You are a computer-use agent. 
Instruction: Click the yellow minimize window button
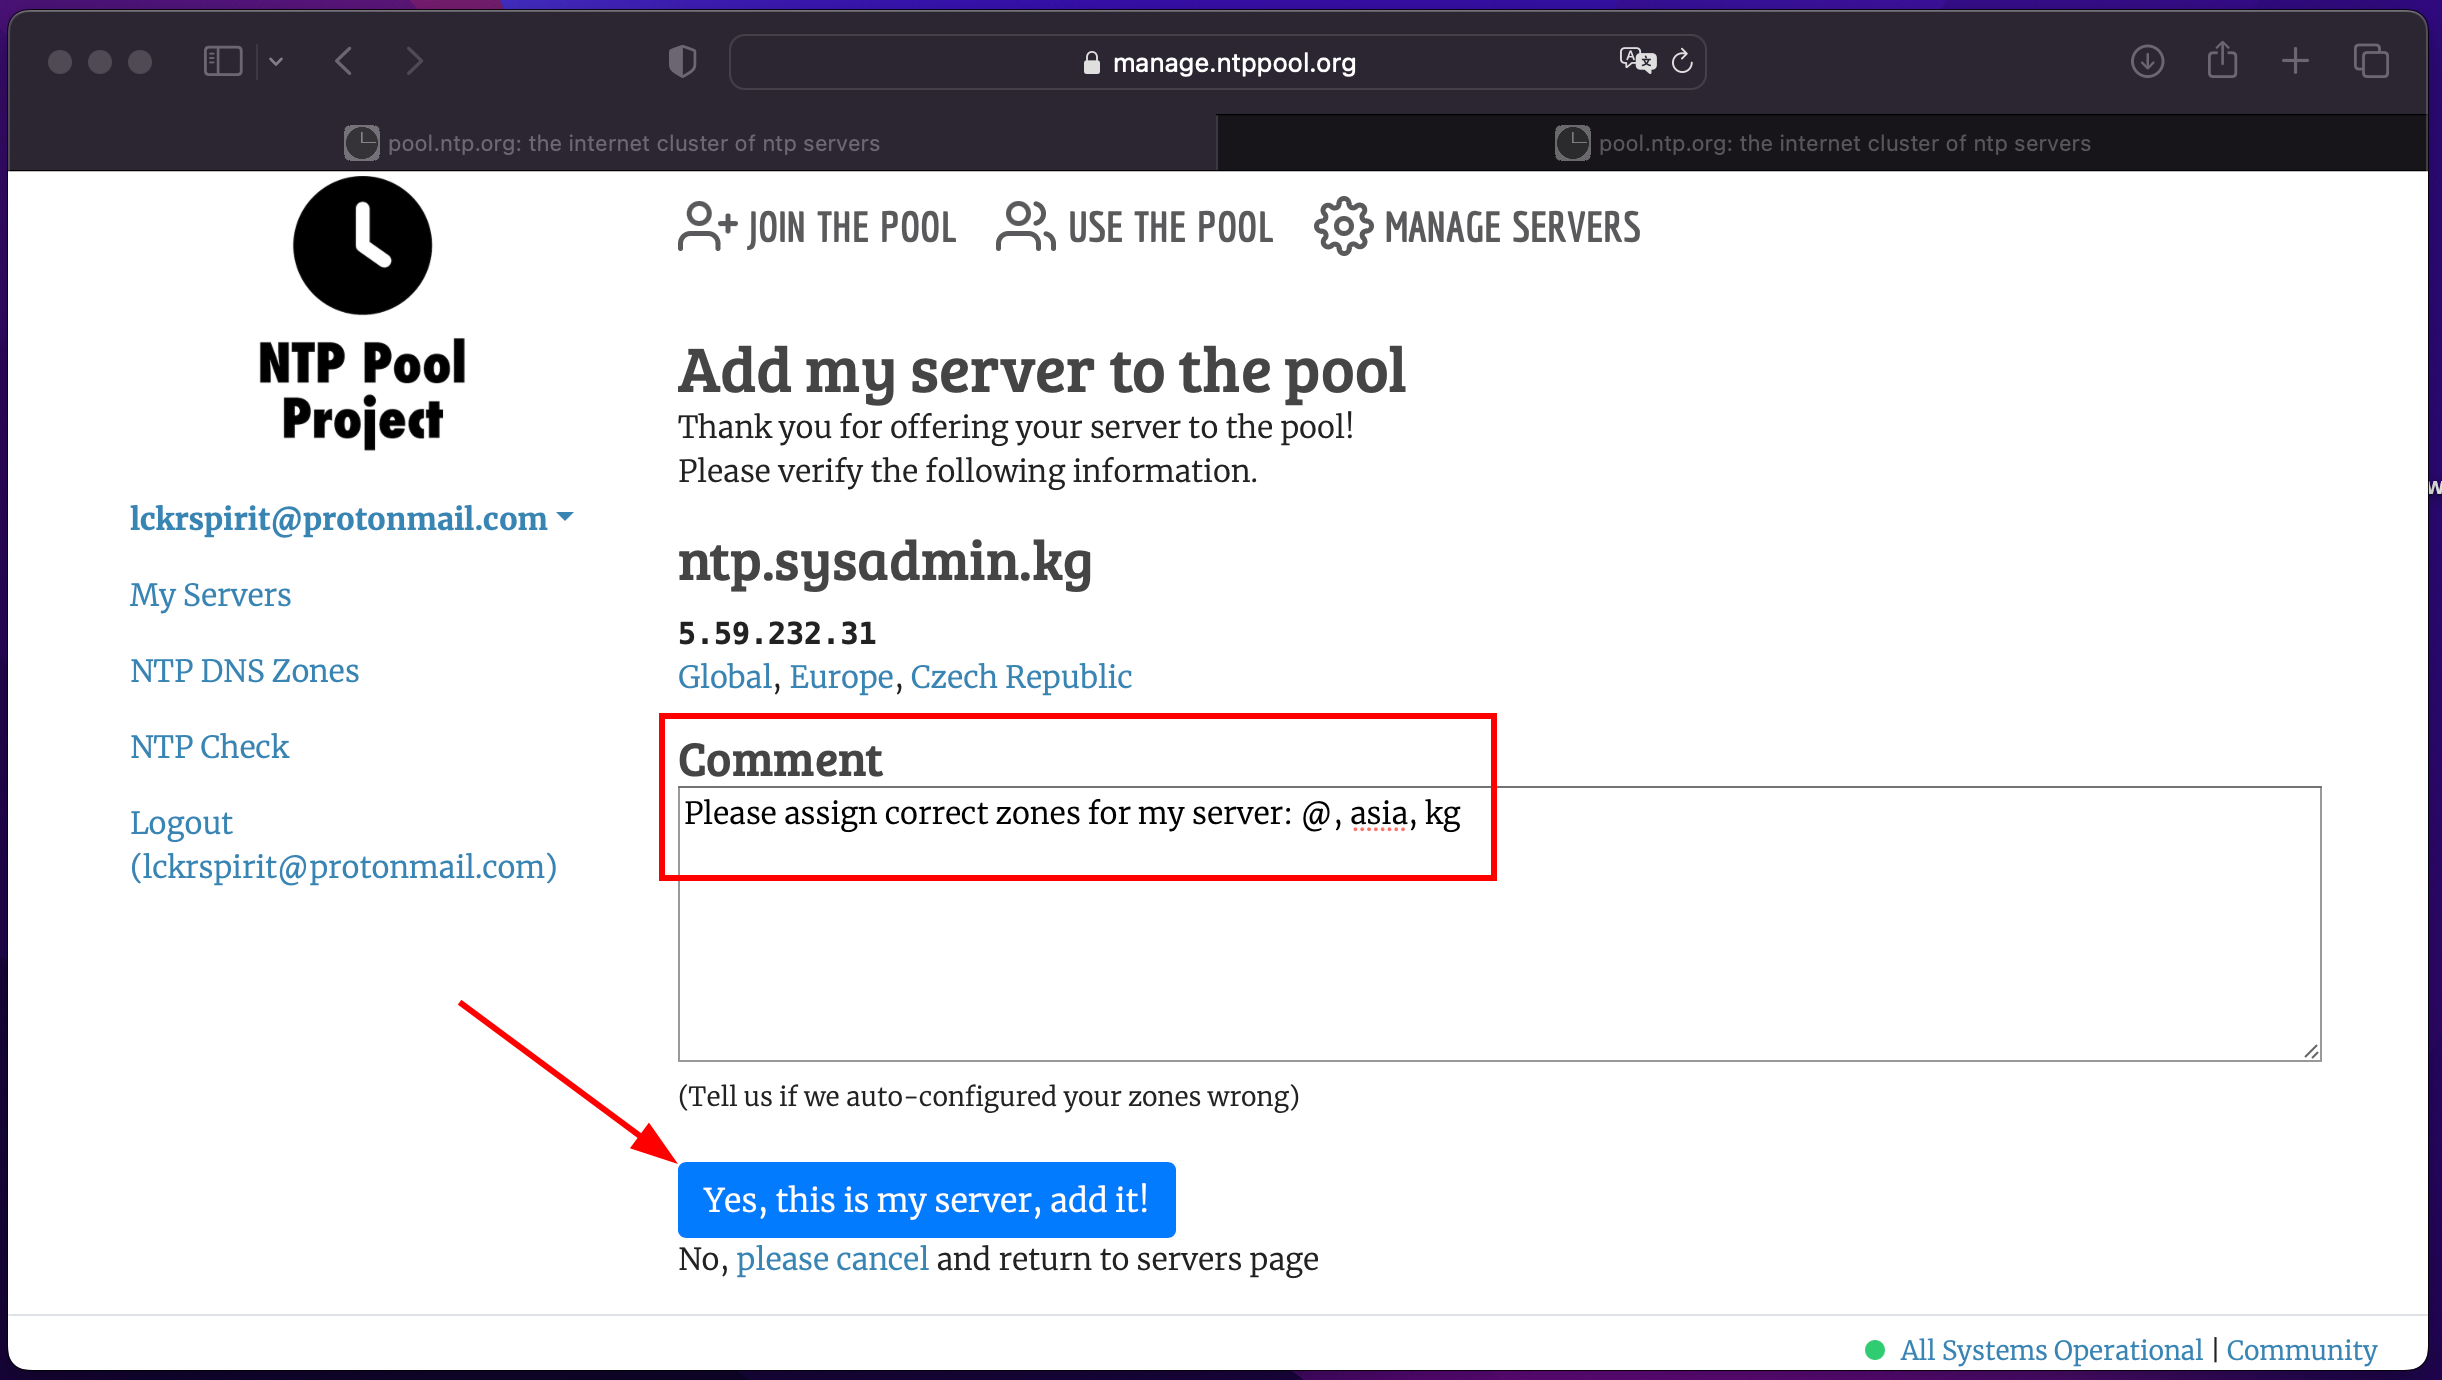(x=100, y=62)
